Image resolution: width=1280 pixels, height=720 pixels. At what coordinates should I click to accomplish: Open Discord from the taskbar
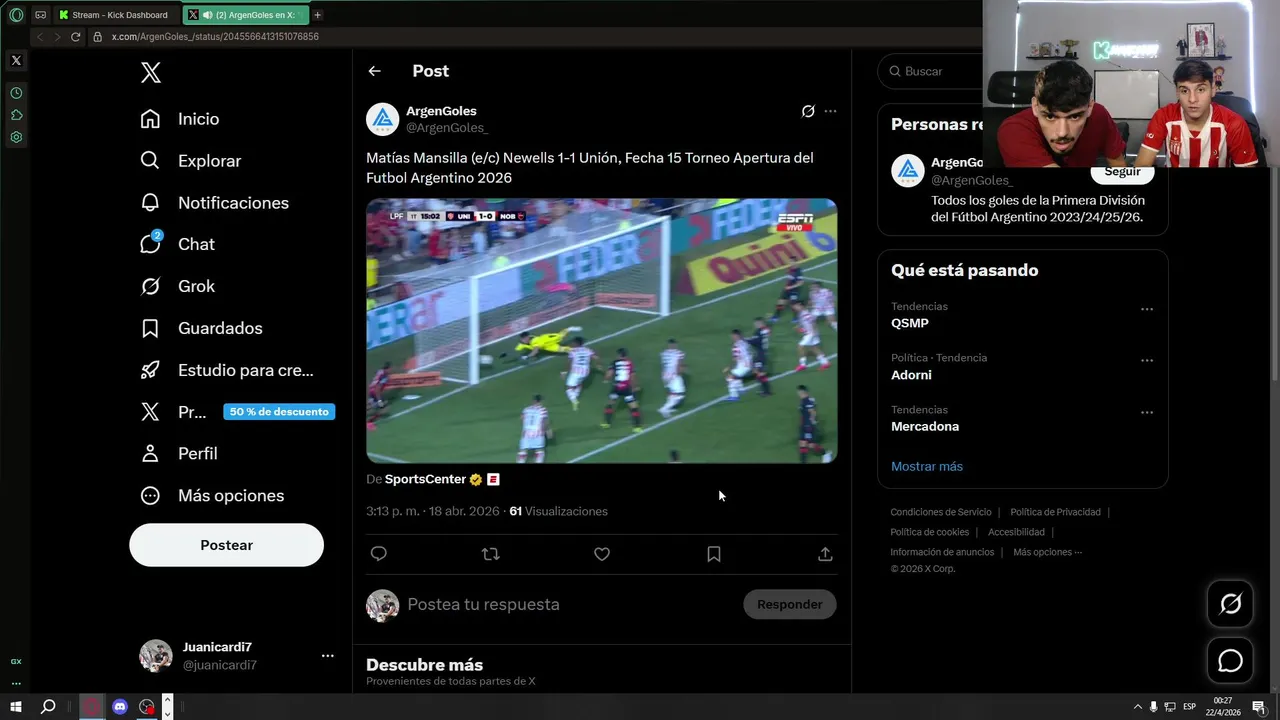(120, 707)
